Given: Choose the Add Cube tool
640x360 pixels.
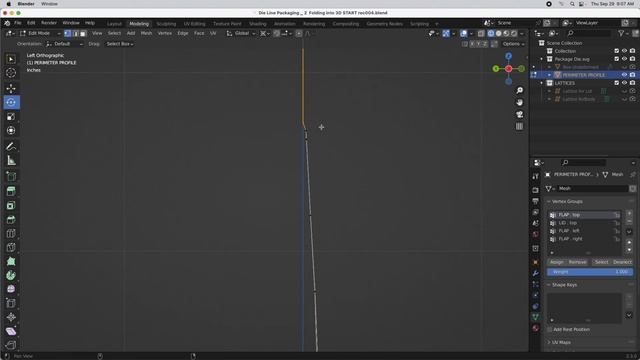Looking at the screenshot, I should 11,176.
